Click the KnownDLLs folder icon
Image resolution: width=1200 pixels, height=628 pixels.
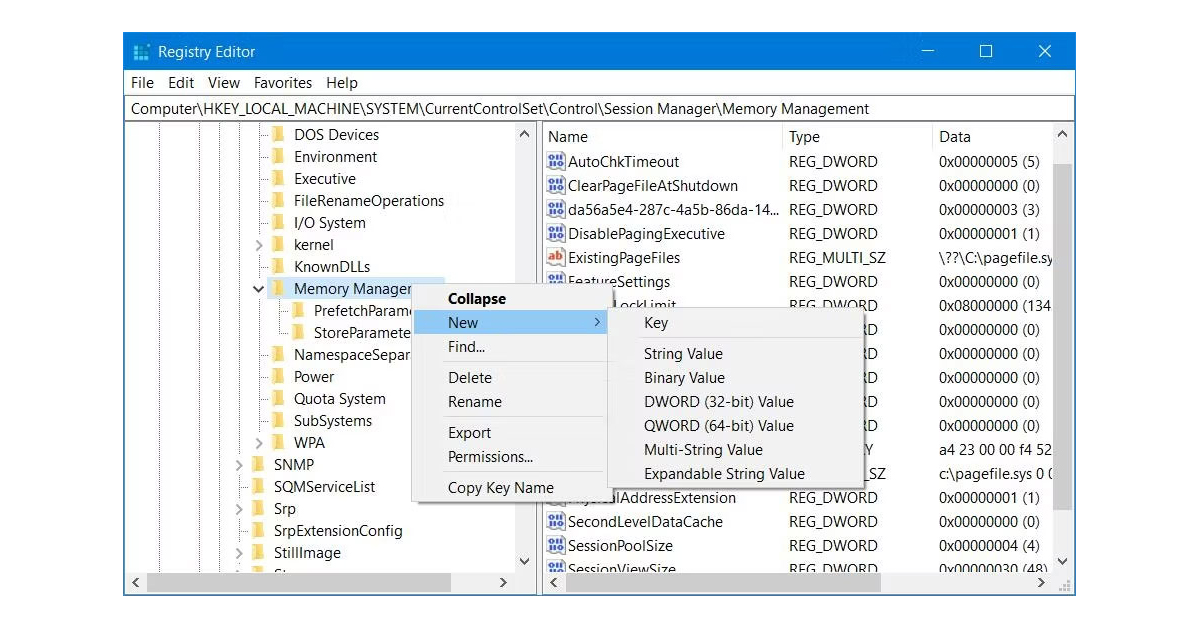[x=281, y=266]
